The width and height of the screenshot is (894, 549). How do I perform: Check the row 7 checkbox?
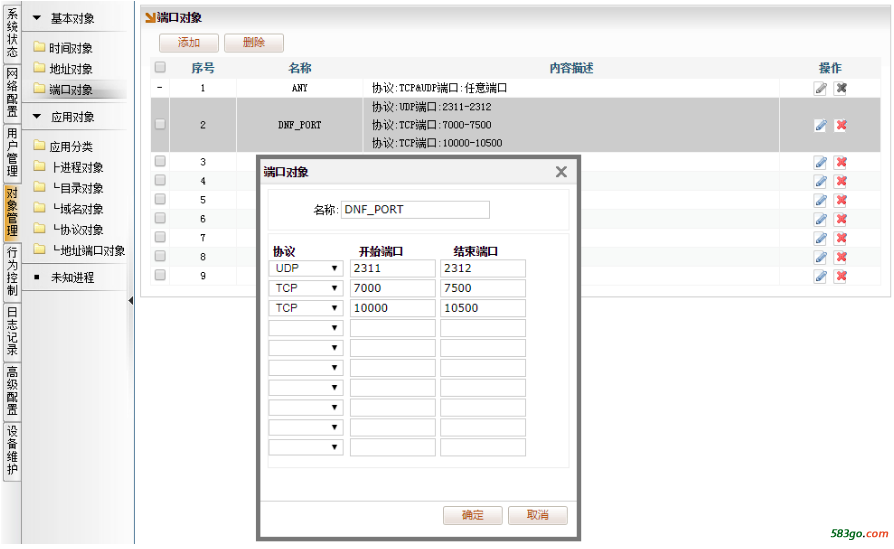point(160,237)
